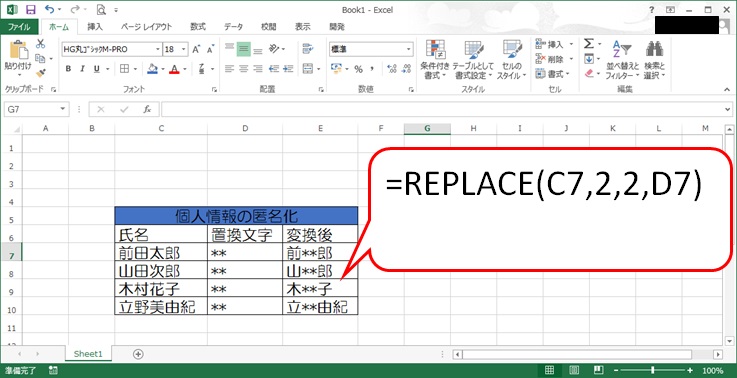Toggle align text left
Image resolution: width=737 pixels, height=378 pixels.
coord(229,69)
